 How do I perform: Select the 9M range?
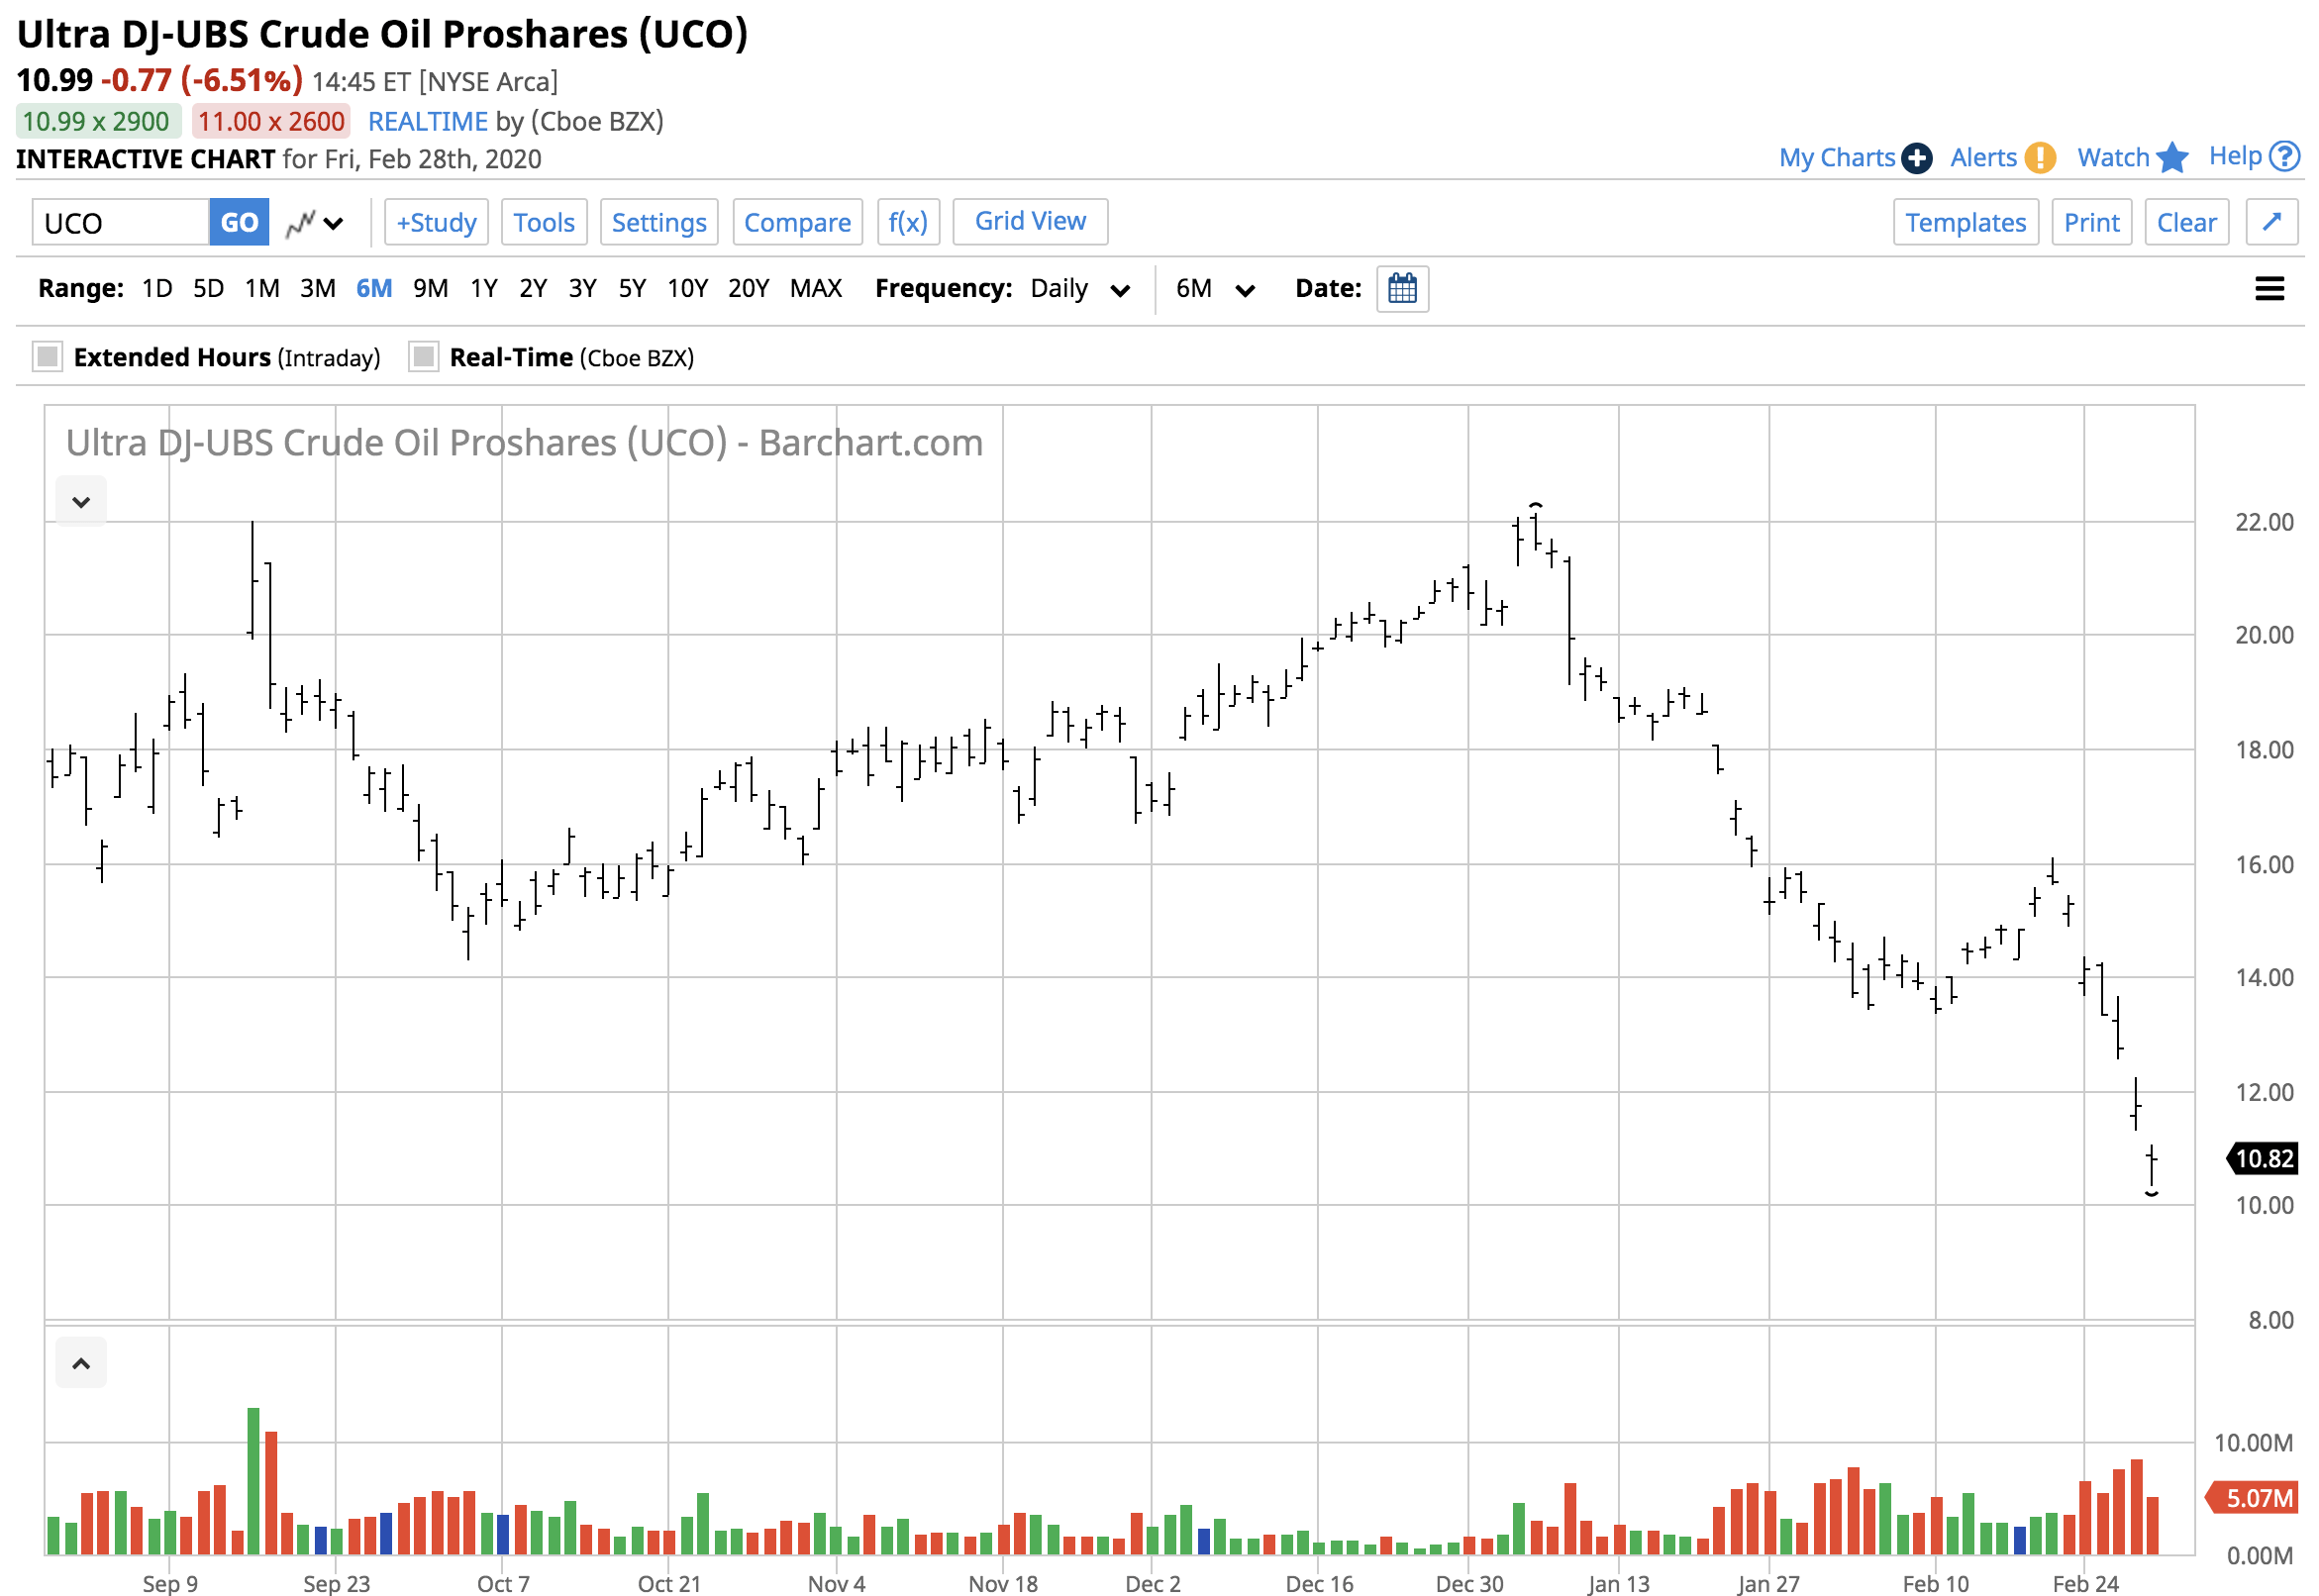pyautogui.click(x=430, y=289)
